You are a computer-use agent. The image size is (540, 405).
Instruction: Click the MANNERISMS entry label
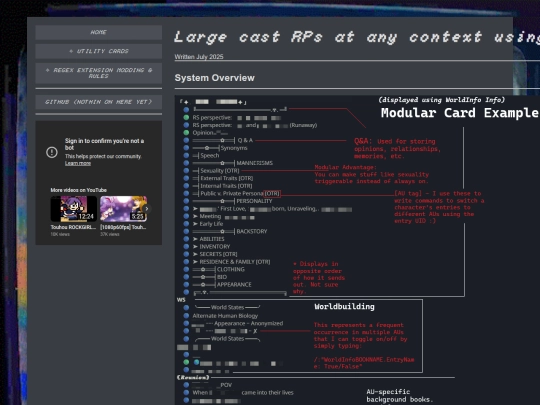[255, 163]
